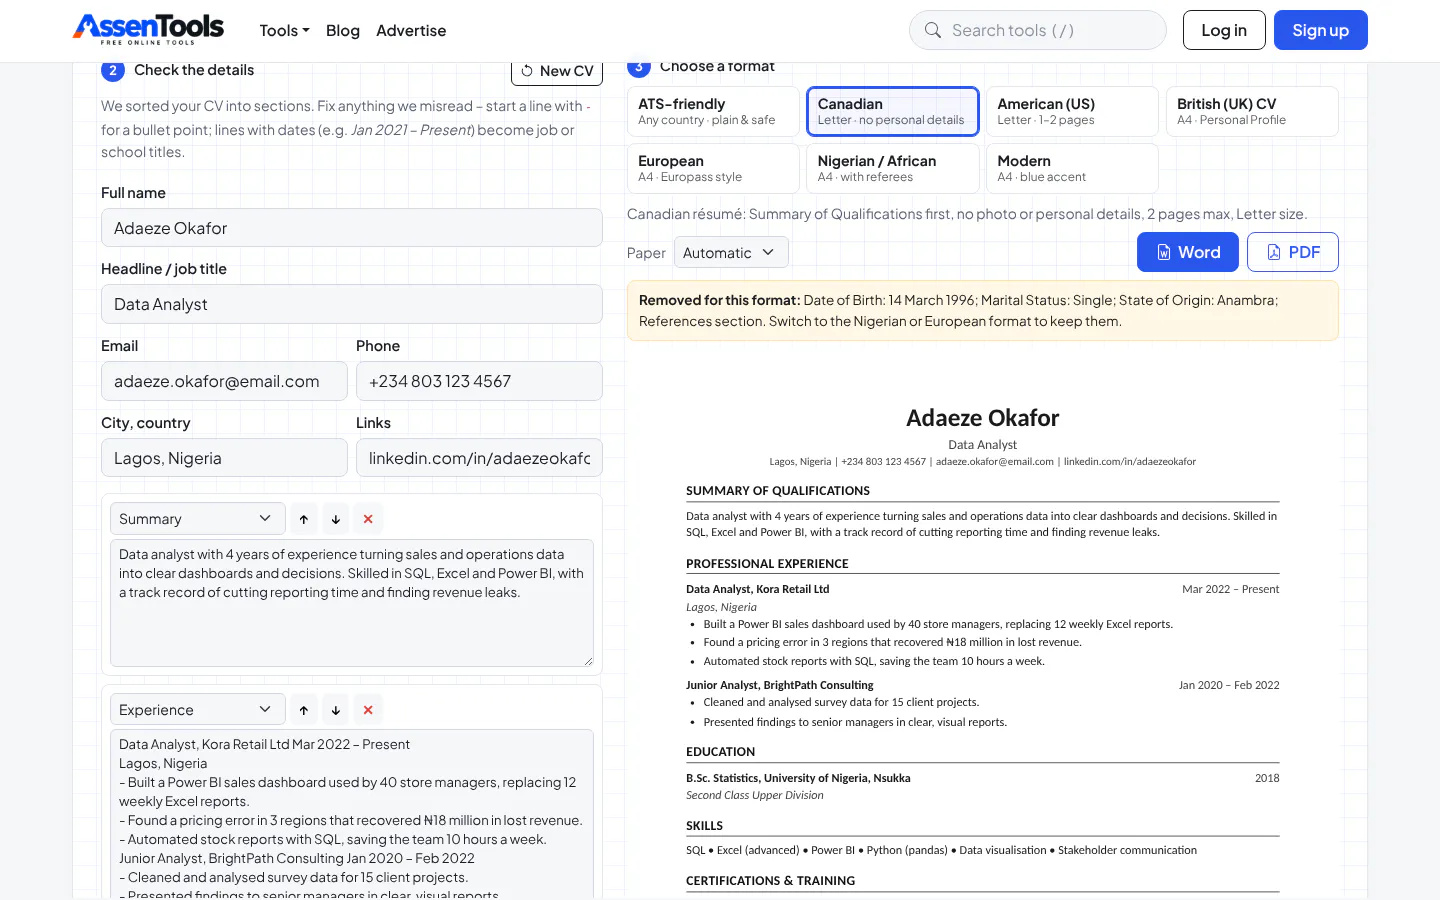Click into the Experience text area
Image resolution: width=1440 pixels, height=900 pixels.
352,814
